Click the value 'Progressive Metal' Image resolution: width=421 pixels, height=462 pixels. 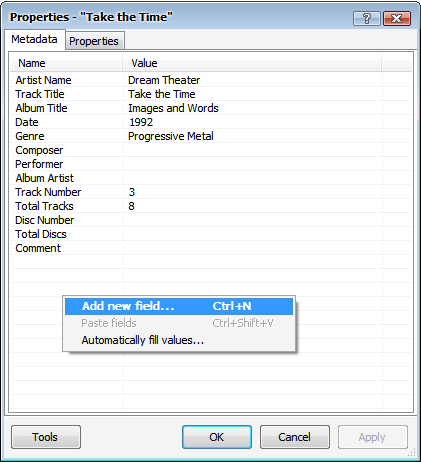171,136
